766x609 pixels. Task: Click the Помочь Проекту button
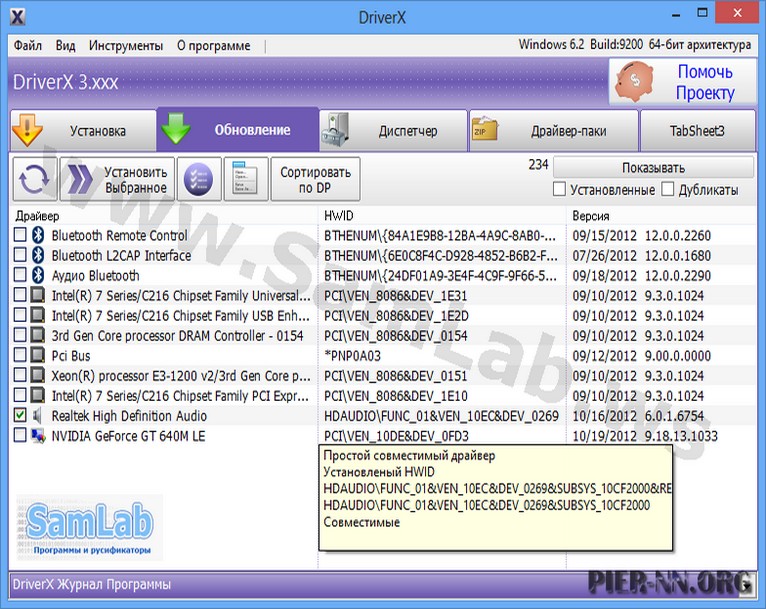coord(682,82)
